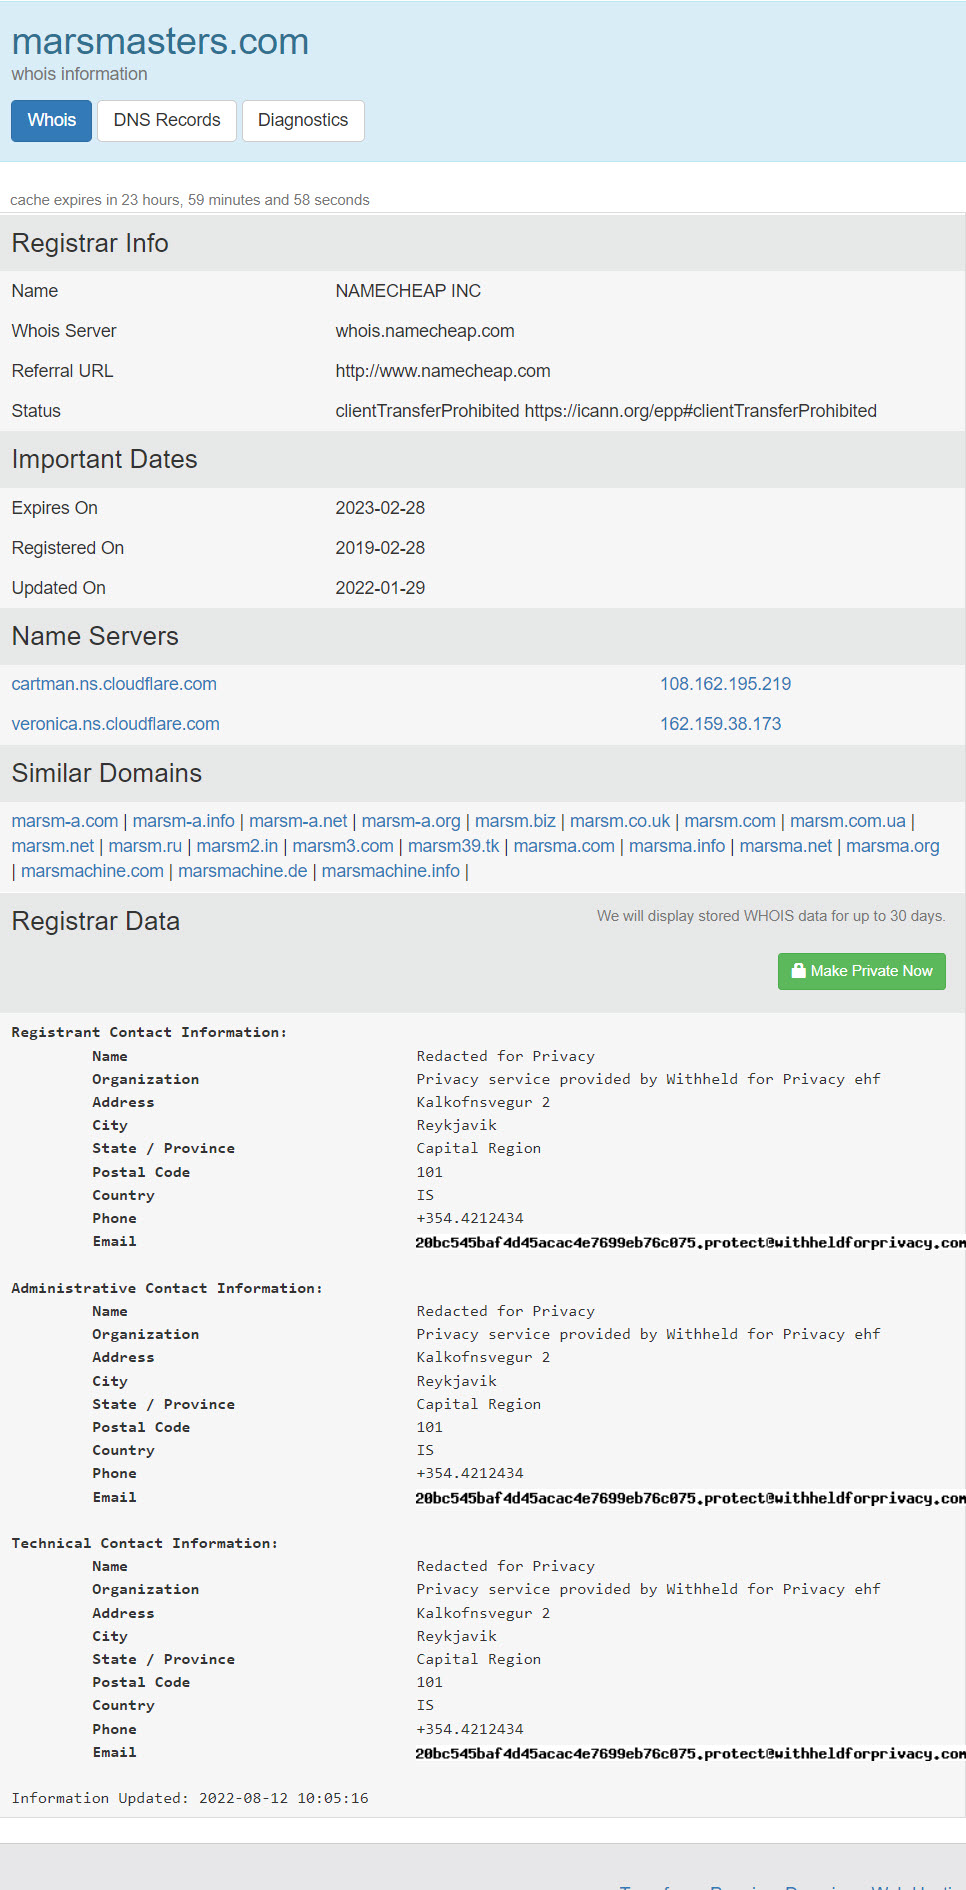This screenshot has width=966, height=1890.
Task: Open similar domain marsm.com.ua
Action: [x=848, y=821]
